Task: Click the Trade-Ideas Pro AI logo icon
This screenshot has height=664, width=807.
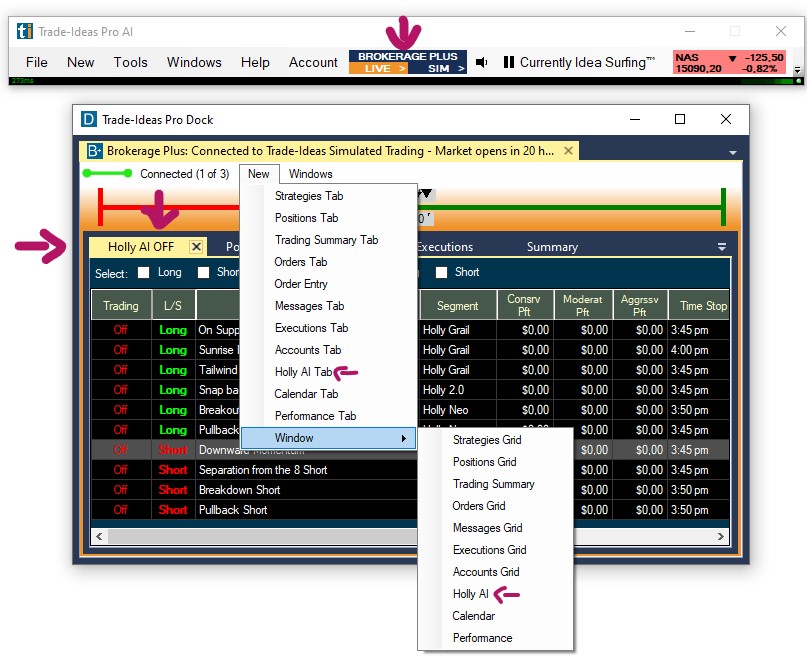Action: point(24,31)
